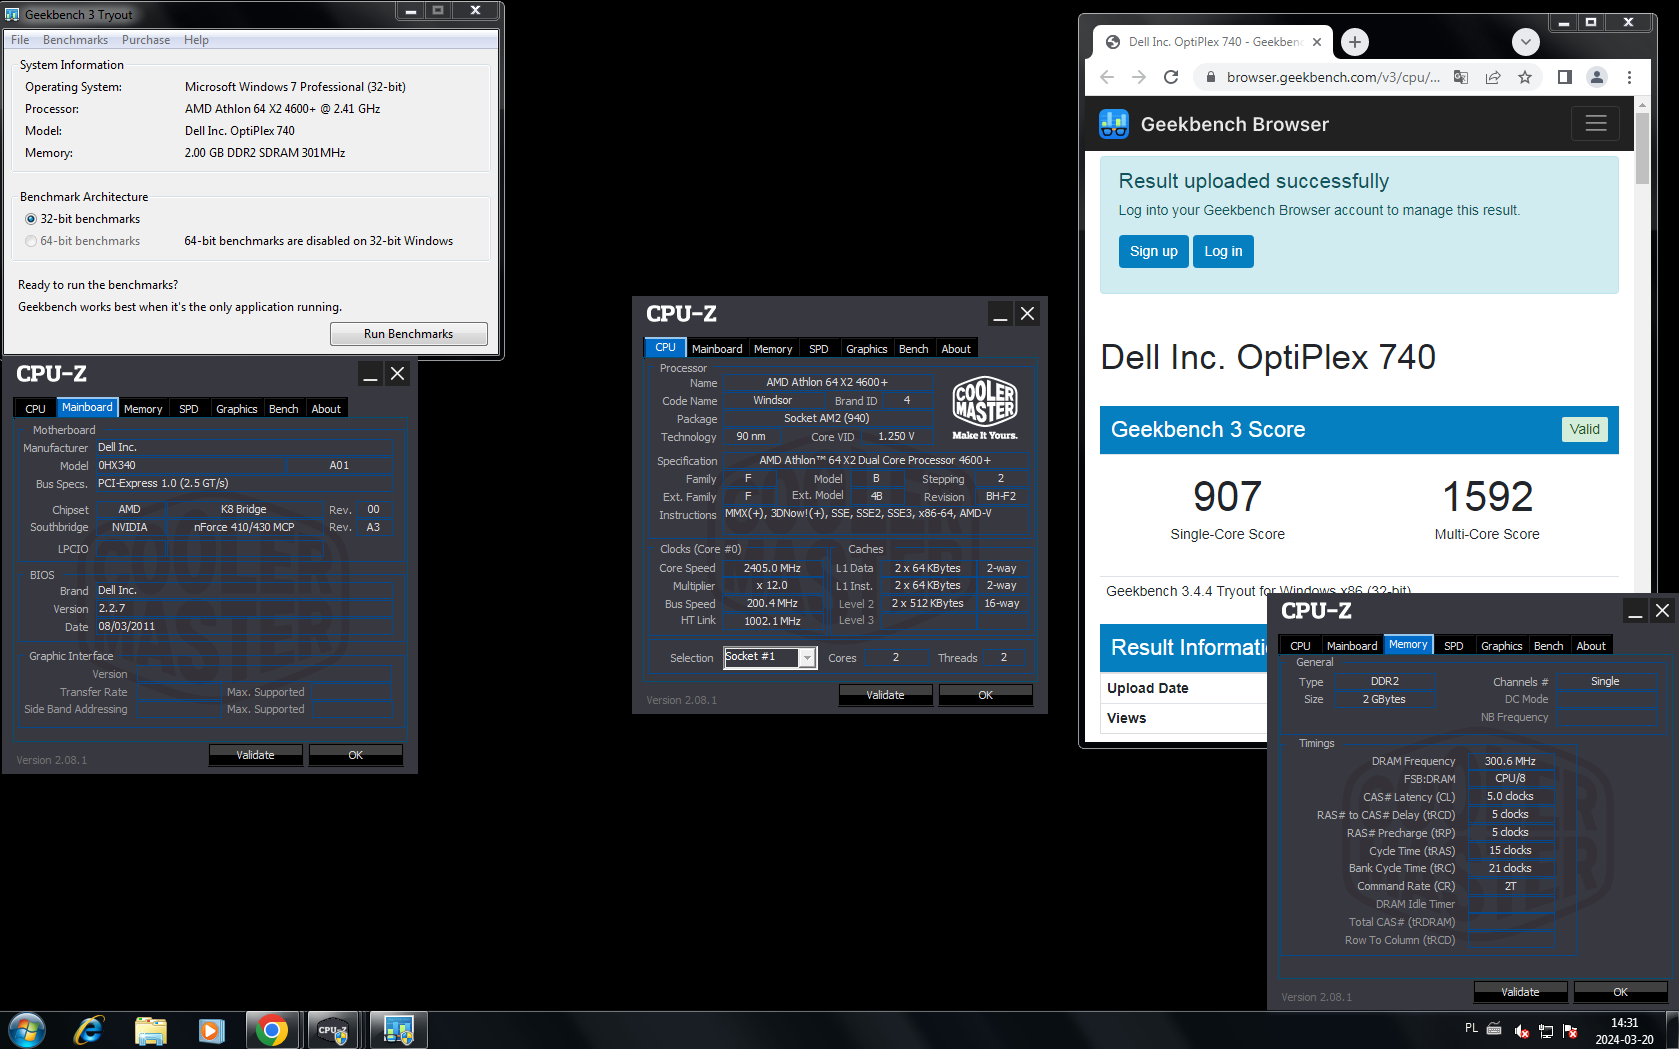The image size is (1679, 1049).
Task: Click the Geekbench Browser logo icon
Action: 1114,124
